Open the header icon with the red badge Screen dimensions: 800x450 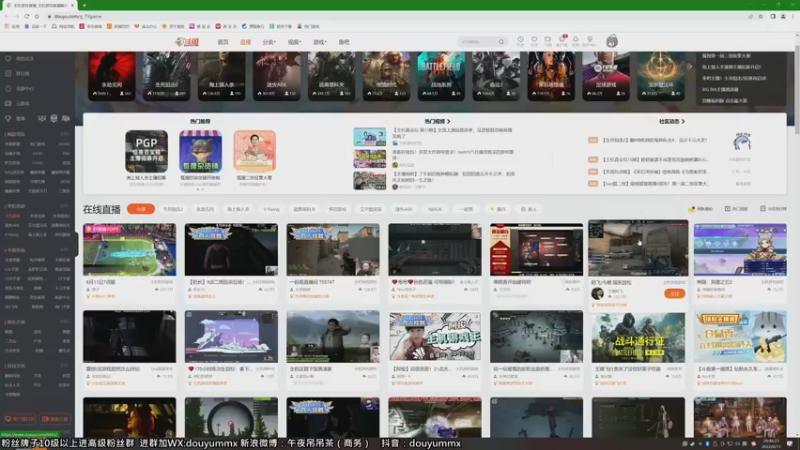(562, 41)
